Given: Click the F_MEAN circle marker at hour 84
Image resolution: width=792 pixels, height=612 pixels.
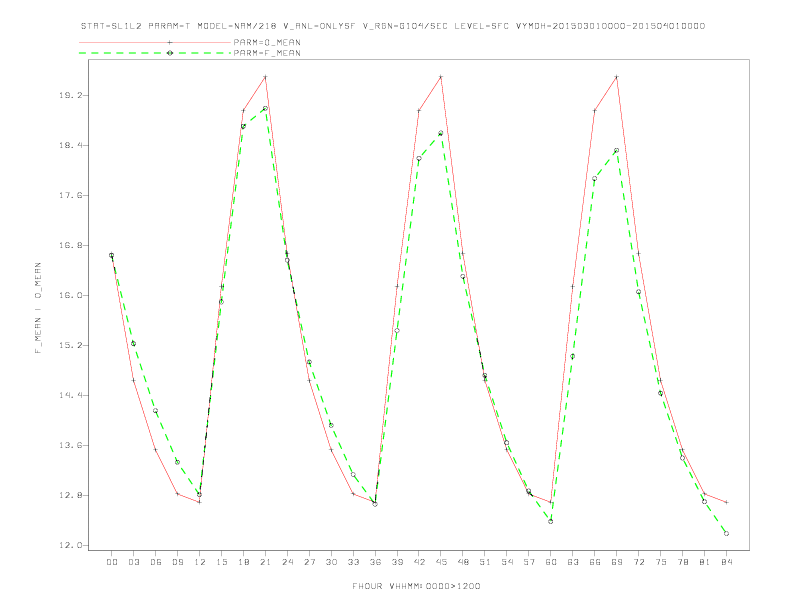Looking at the screenshot, I should point(726,533).
